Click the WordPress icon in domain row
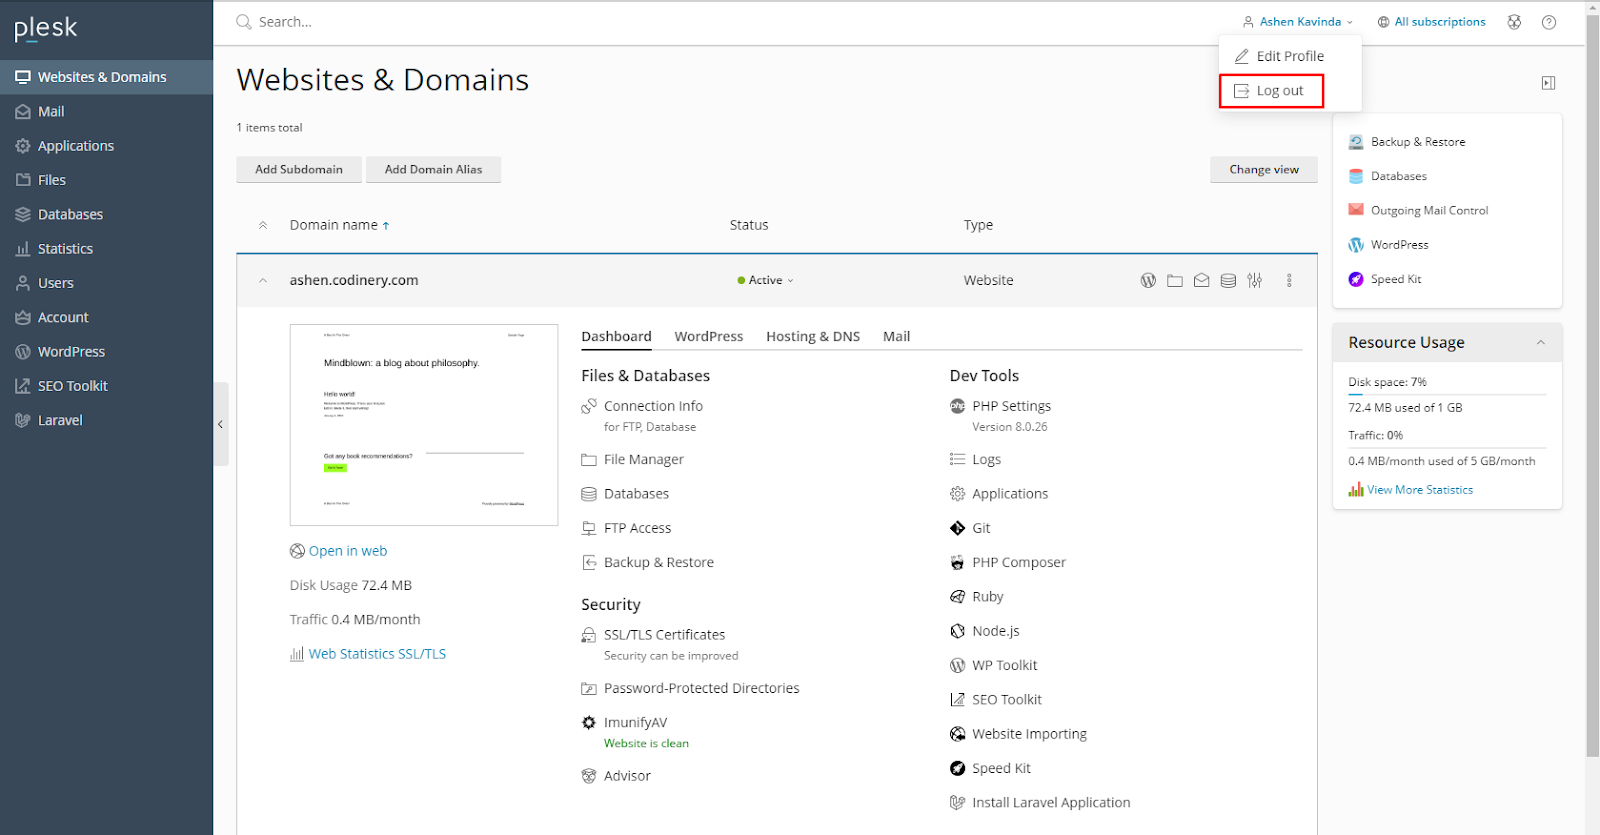 tap(1148, 281)
